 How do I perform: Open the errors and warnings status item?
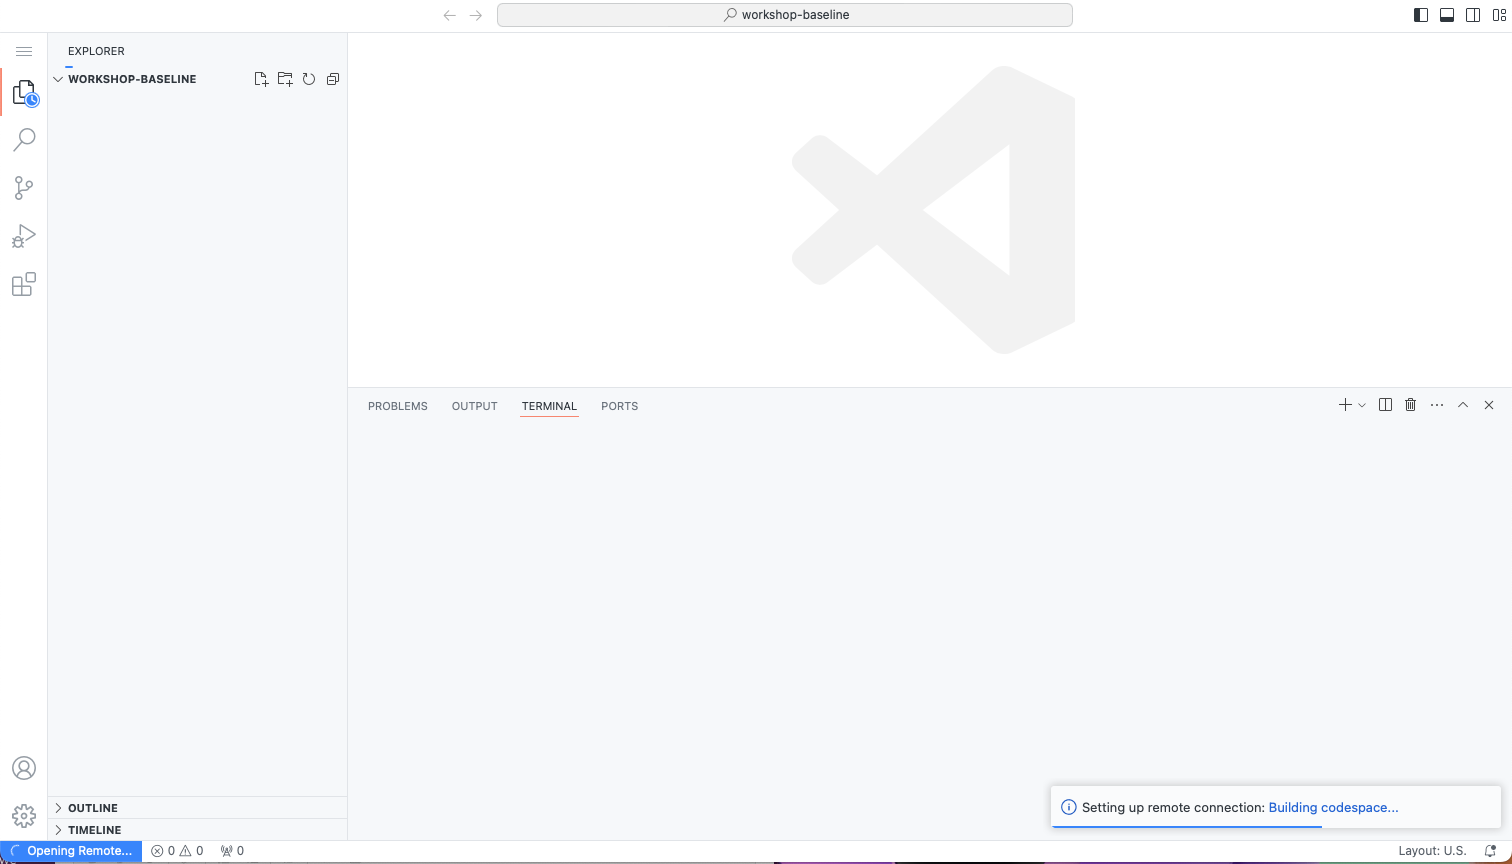pos(177,851)
